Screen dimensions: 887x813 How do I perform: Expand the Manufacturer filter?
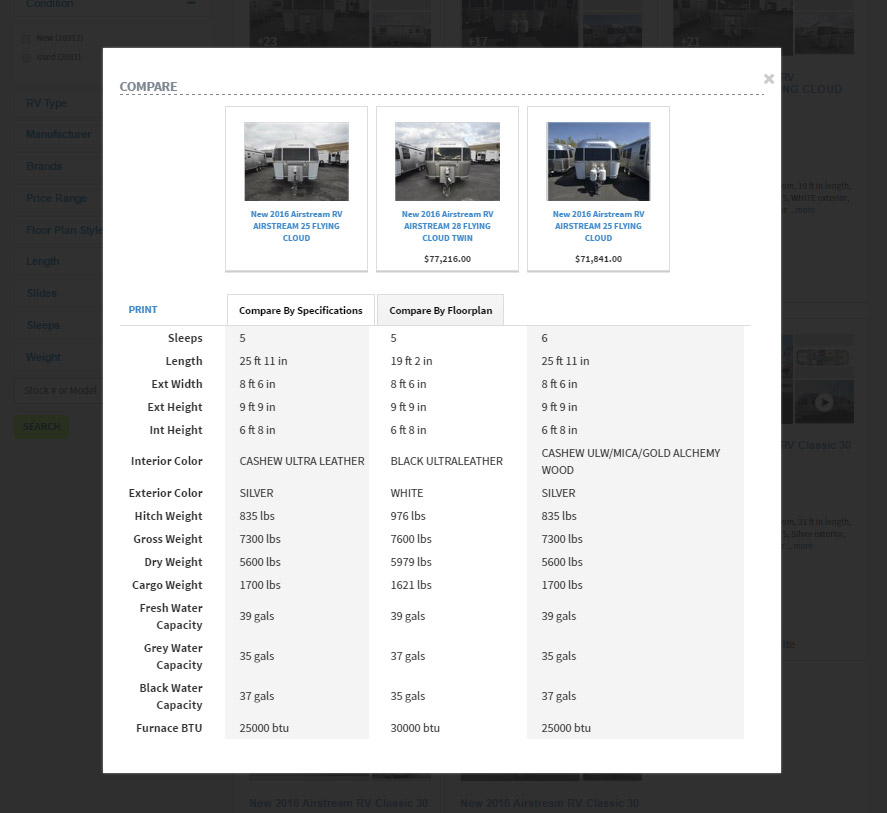tap(58, 134)
